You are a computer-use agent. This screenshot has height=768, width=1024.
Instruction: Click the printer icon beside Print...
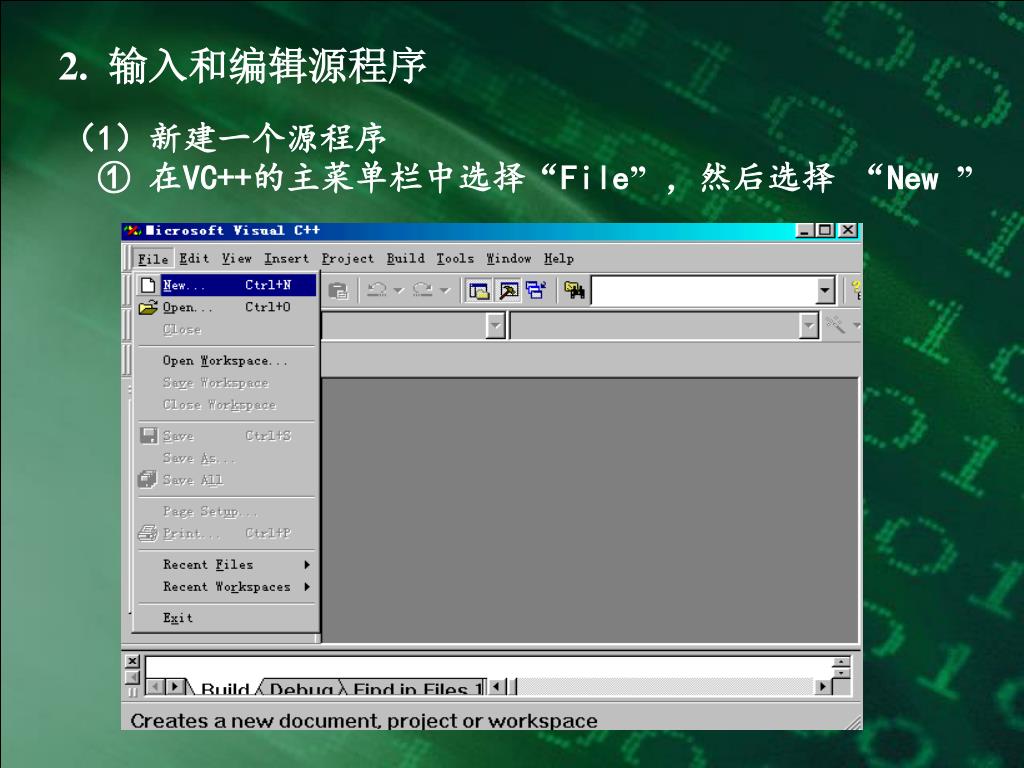pos(148,534)
